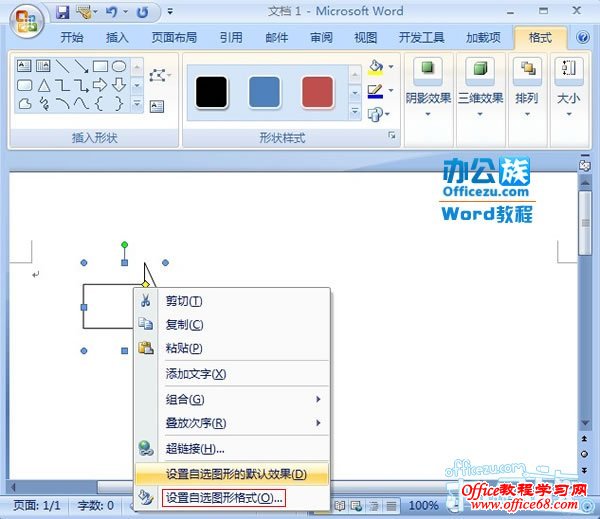Image resolution: width=600 pixels, height=519 pixels.
Task: Open shape fill dropdown arrow
Action: [x=391, y=67]
